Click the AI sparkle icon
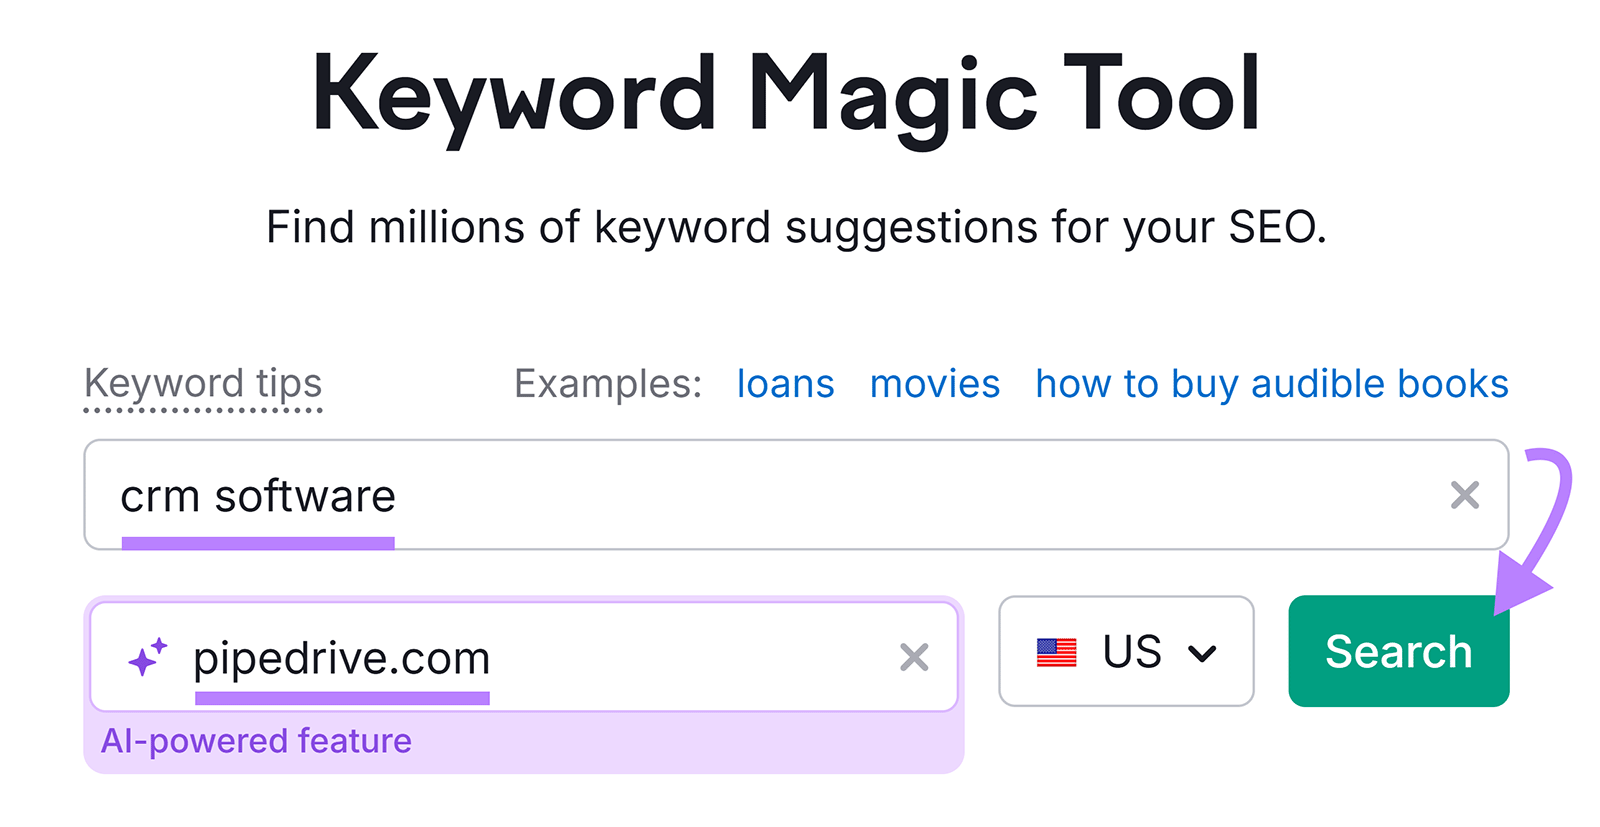The height and width of the screenshot is (827, 1600). click(x=147, y=657)
